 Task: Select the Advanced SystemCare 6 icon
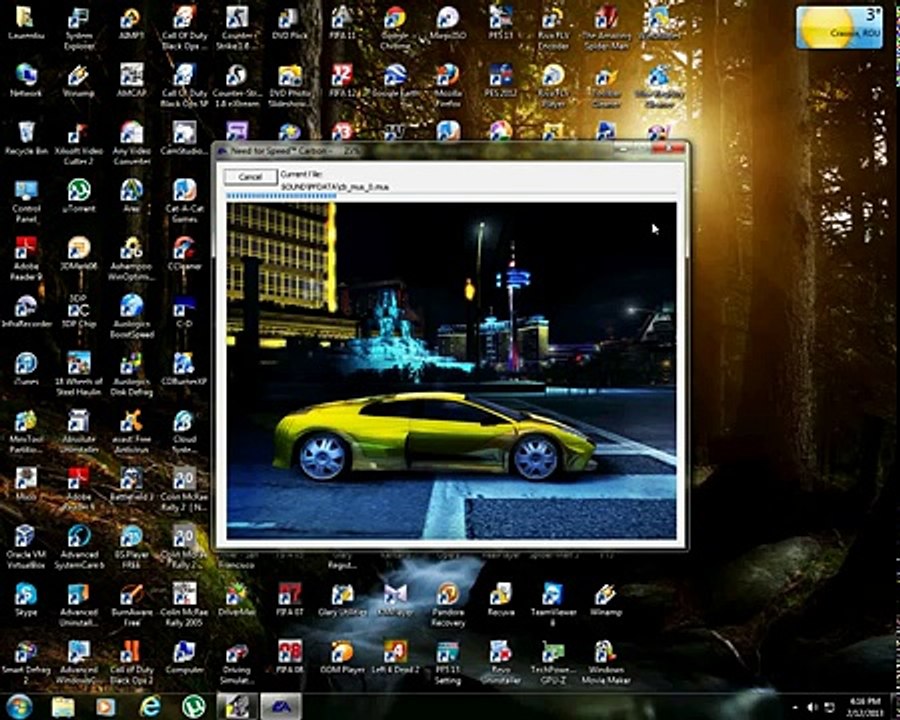tap(79, 547)
